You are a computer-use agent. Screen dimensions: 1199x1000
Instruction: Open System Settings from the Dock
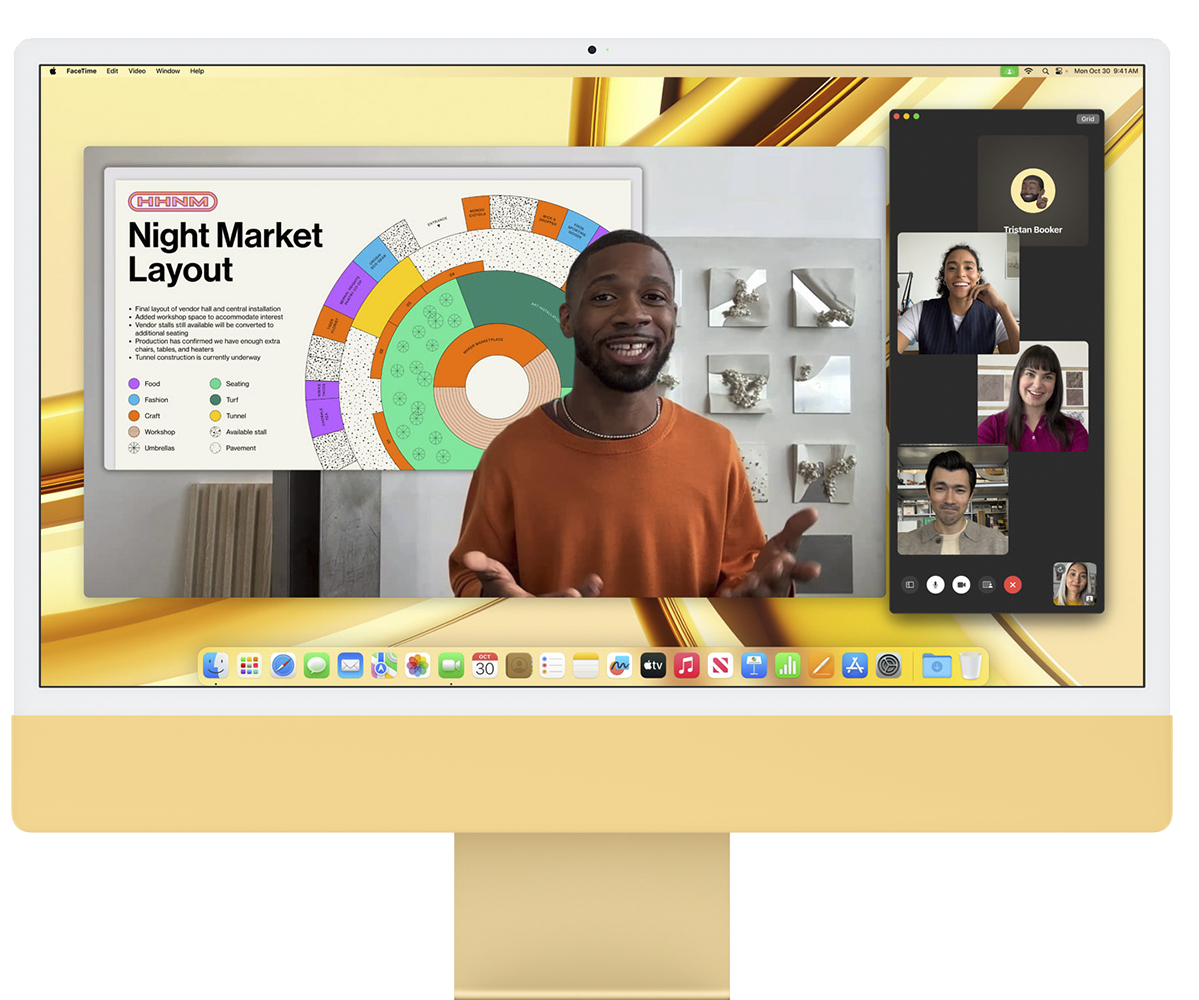[889, 666]
